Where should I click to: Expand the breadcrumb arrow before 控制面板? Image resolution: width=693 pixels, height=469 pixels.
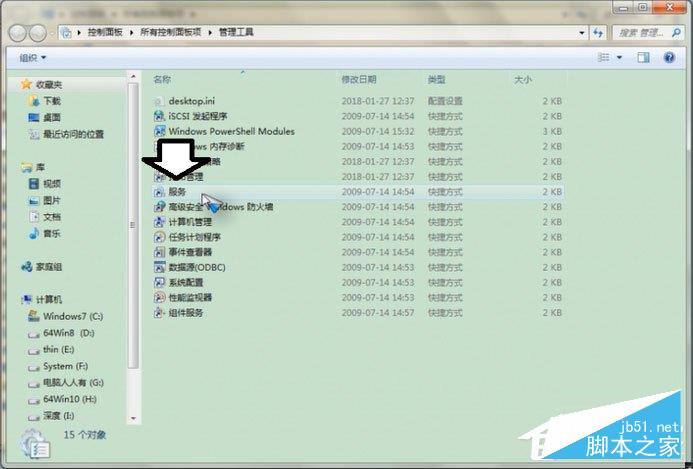click(x=79, y=32)
